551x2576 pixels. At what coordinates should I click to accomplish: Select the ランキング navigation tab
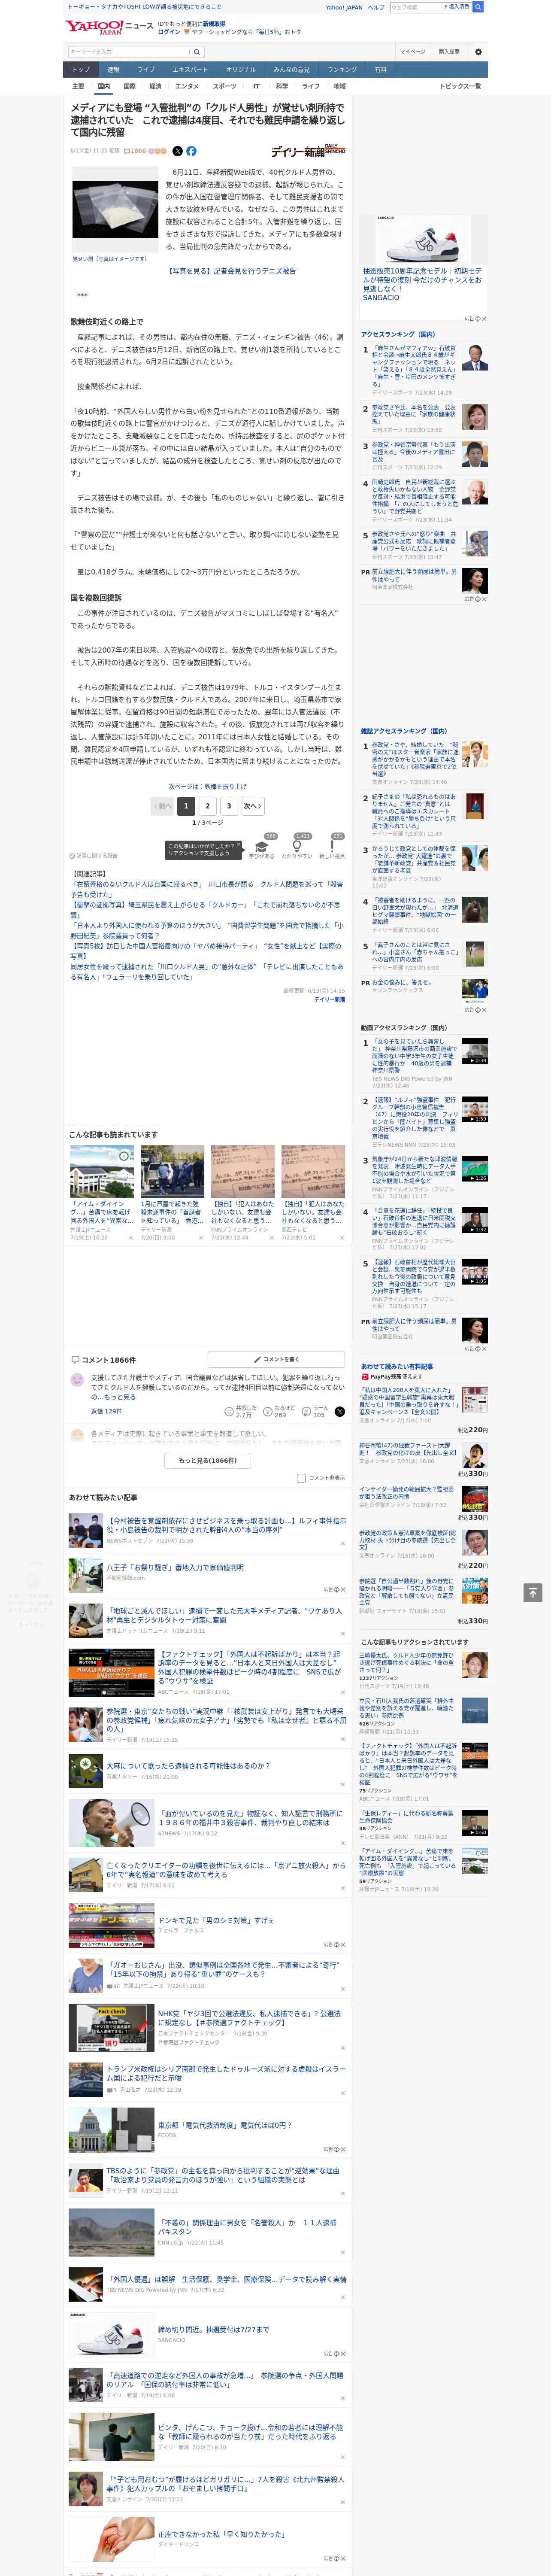(x=342, y=70)
